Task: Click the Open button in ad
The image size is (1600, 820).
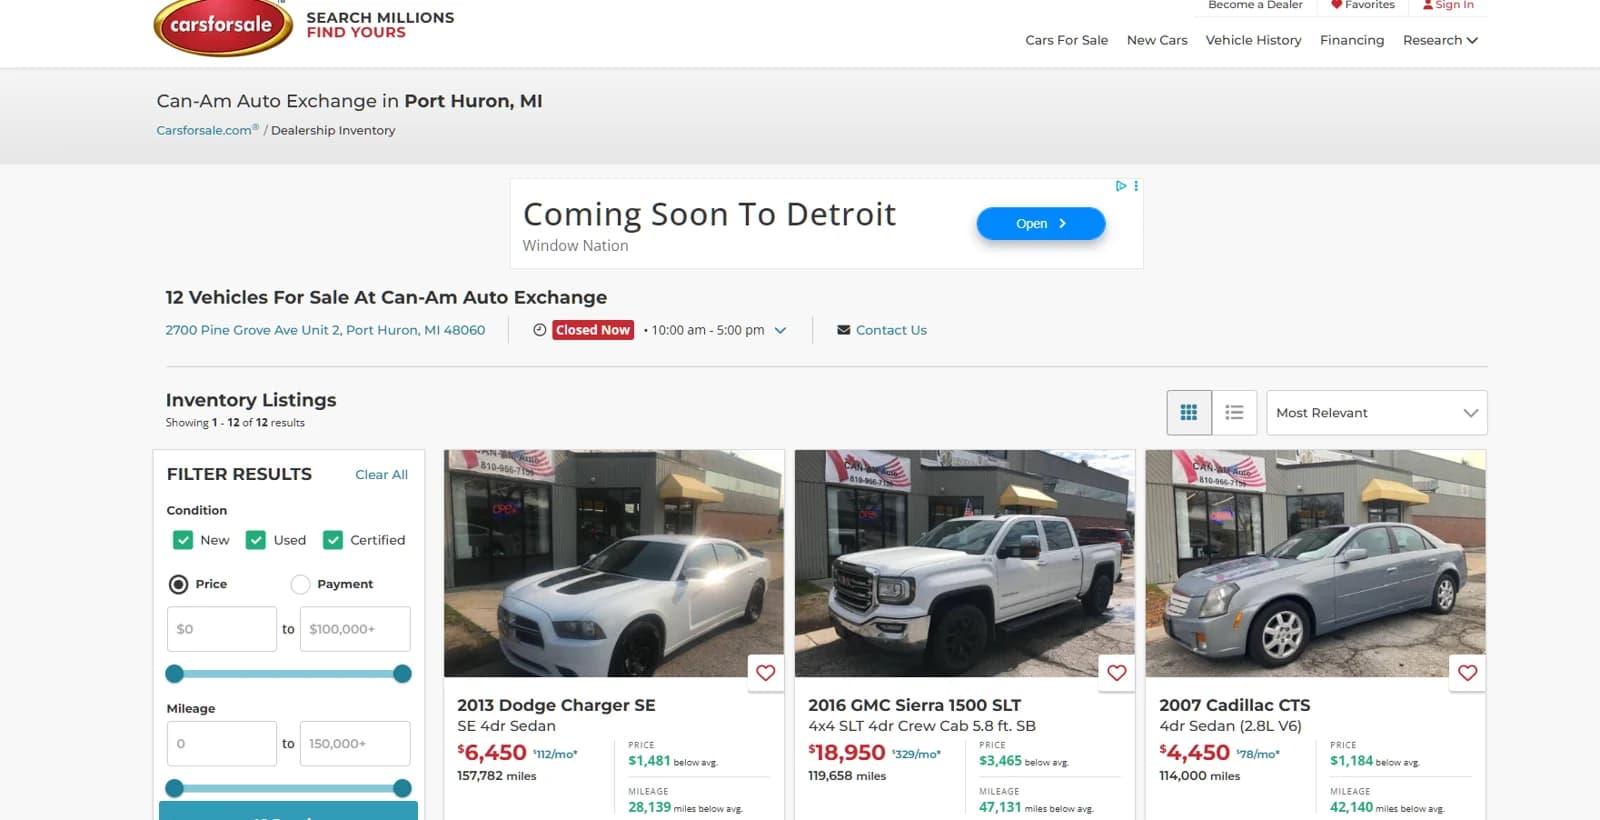Action: (1041, 224)
